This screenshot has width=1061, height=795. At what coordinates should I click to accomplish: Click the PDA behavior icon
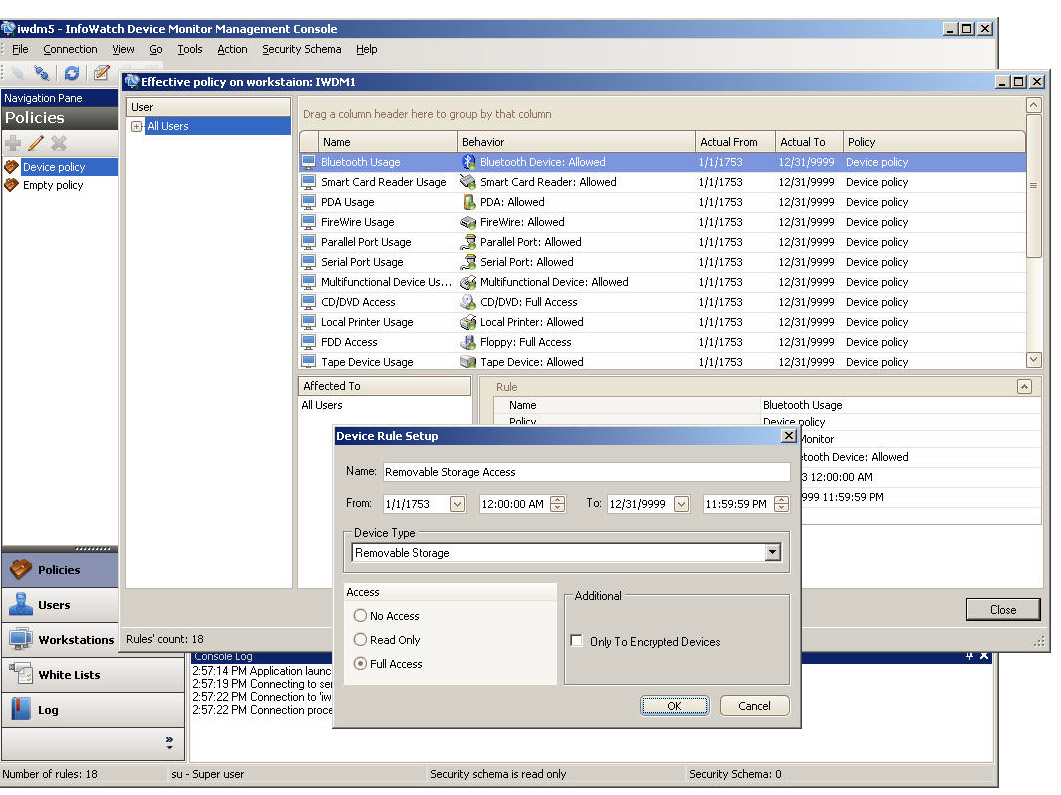[x=468, y=202]
